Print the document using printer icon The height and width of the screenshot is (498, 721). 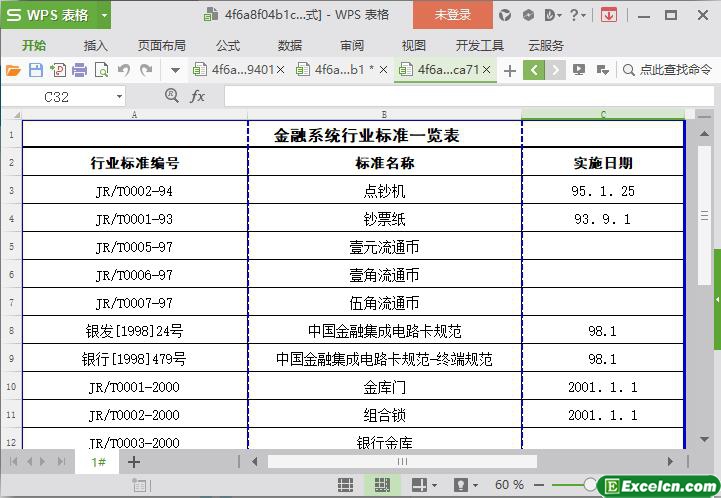[x=79, y=70]
